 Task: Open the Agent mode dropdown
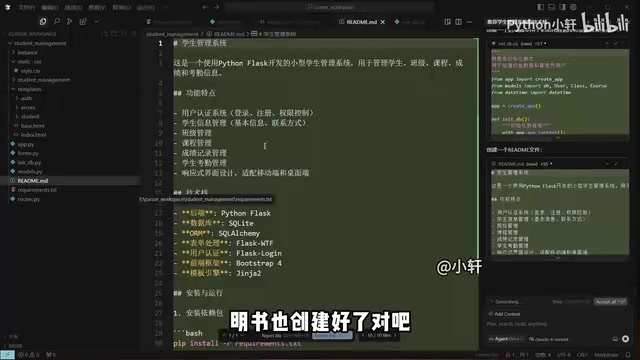pos(507,339)
